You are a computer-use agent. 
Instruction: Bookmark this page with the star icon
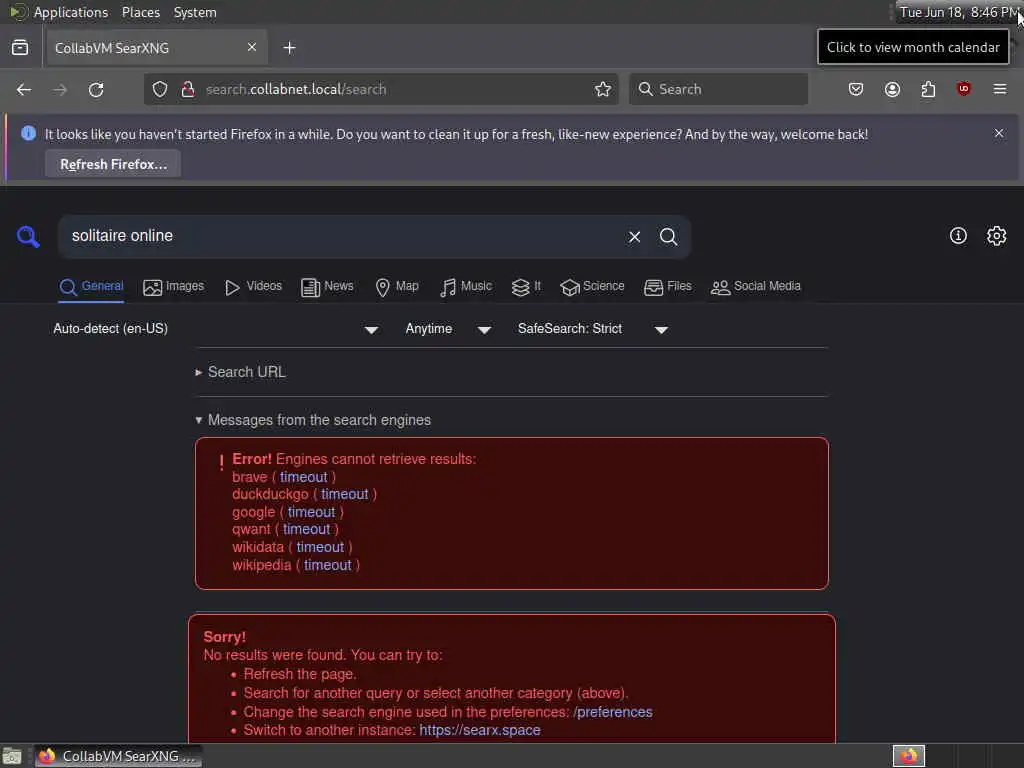coord(603,89)
